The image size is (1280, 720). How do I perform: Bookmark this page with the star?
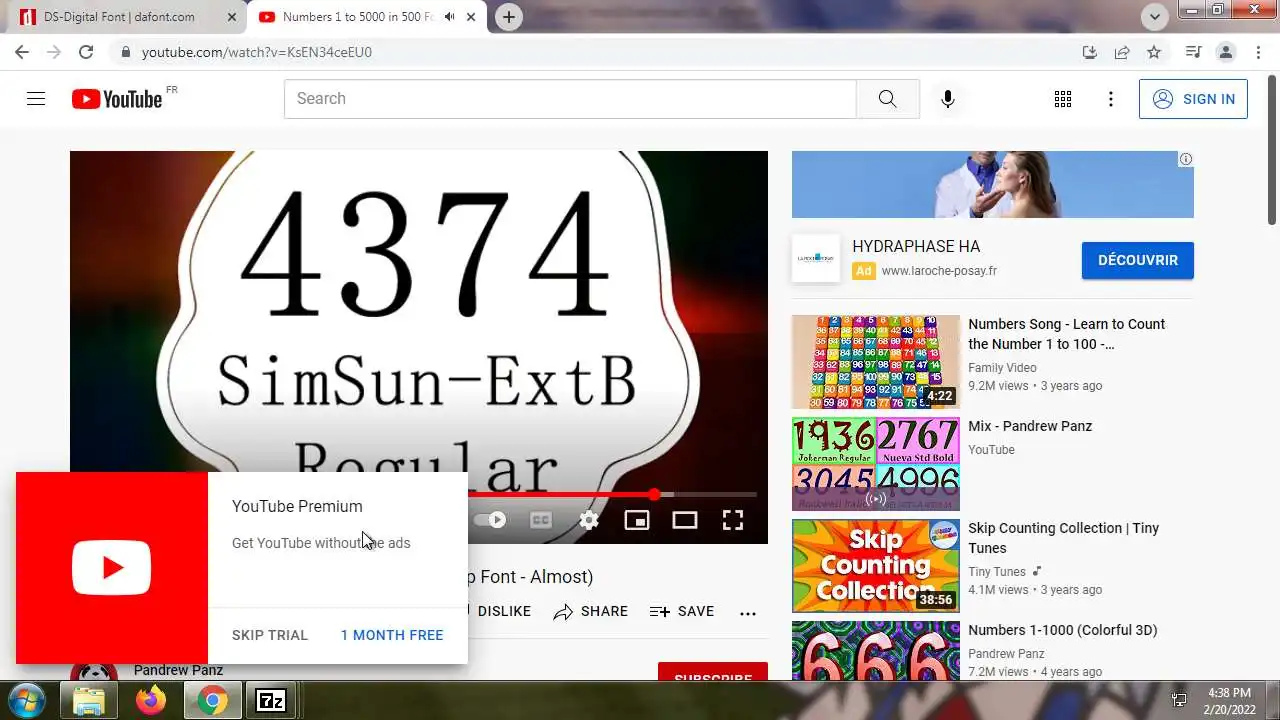tap(1154, 52)
